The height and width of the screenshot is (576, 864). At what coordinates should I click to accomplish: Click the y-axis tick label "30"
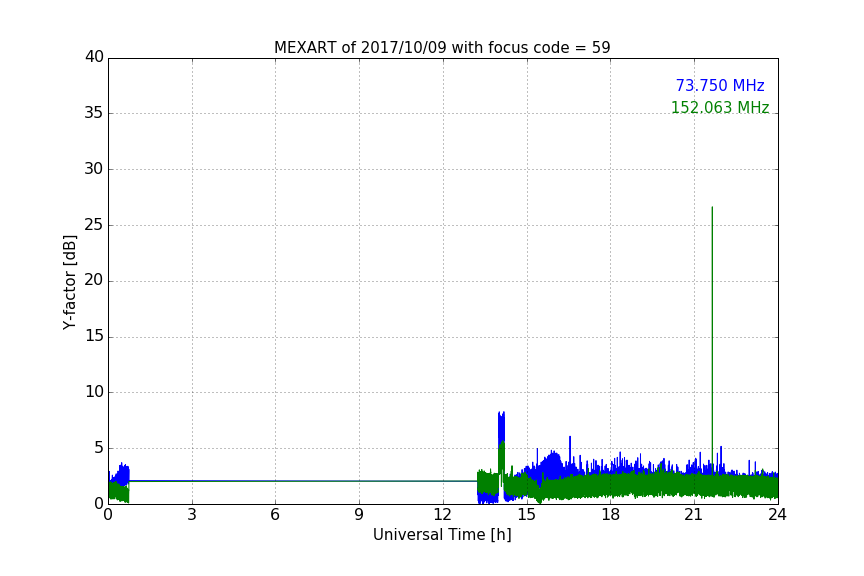[x=94, y=169]
